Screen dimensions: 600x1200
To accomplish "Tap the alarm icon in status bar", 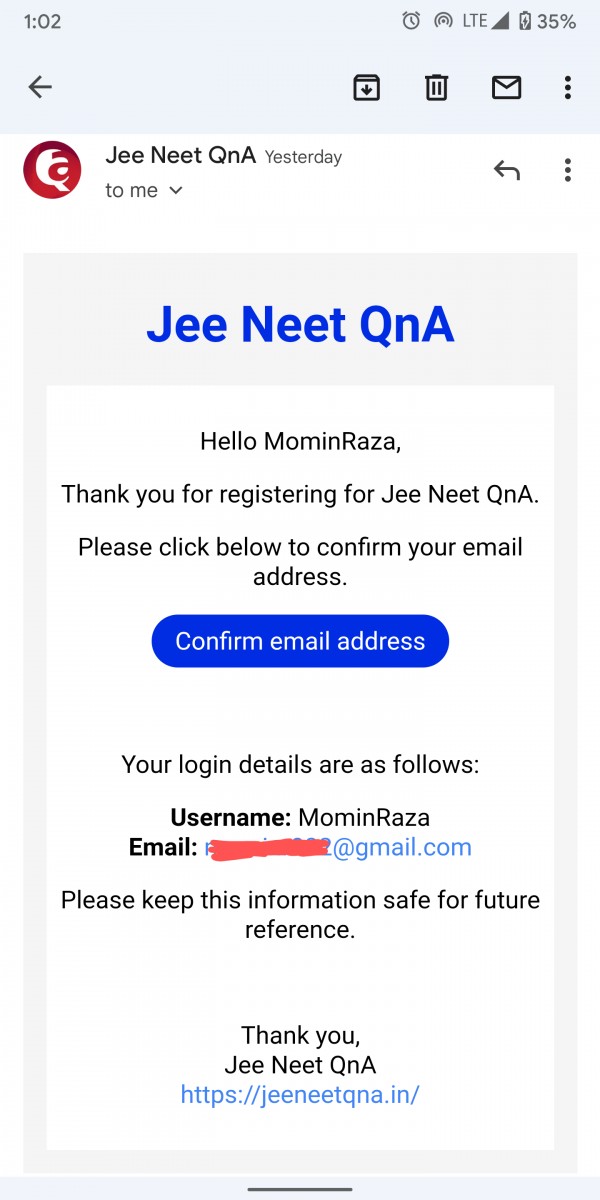I will (x=411, y=21).
